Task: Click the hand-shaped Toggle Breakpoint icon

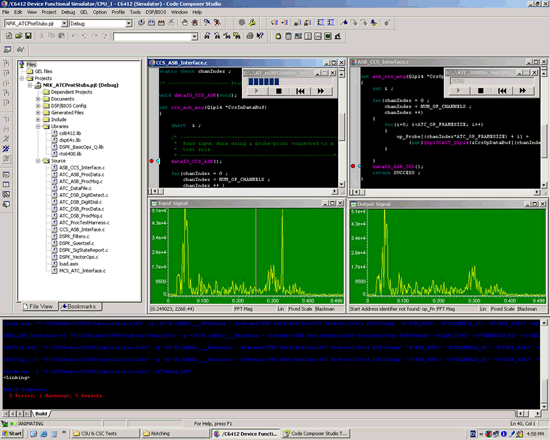Action: [x=185, y=23]
